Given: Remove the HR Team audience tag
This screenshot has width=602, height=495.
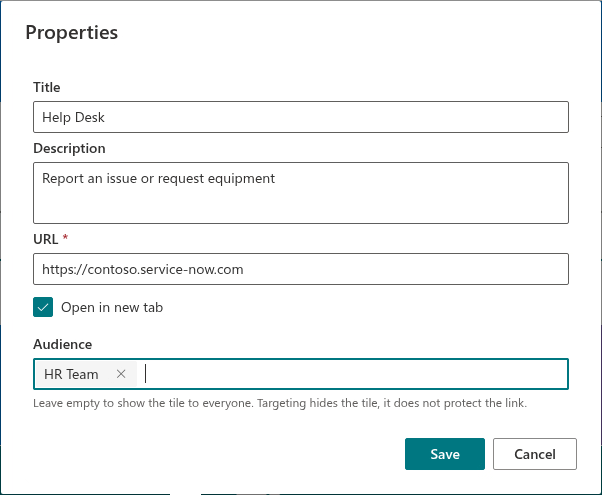Looking at the screenshot, I should [x=121, y=374].
